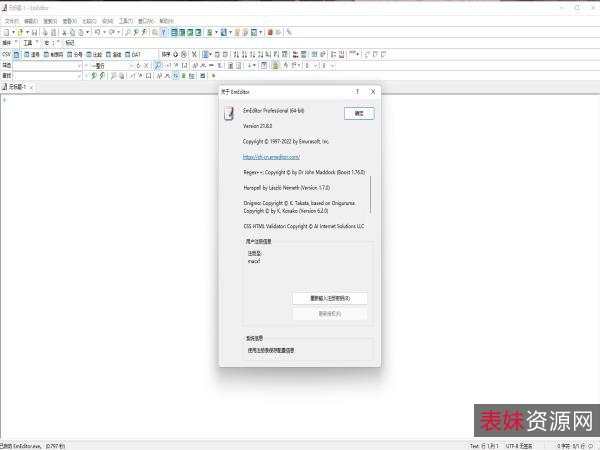This screenshot has height=450, width=600.
Task: Click the "Version 21.8.0" text in dialog
Action: pos(258,126)
